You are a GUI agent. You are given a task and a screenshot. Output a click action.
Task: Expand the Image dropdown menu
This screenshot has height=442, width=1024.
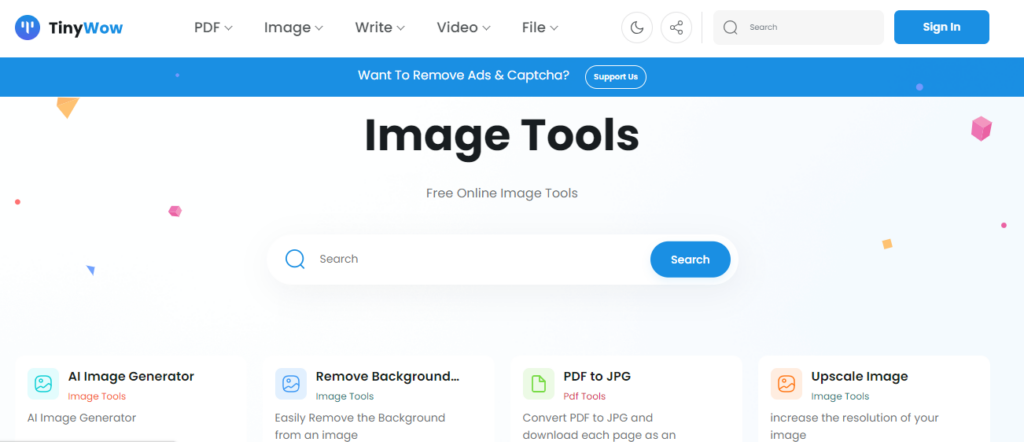click(293, 28)
